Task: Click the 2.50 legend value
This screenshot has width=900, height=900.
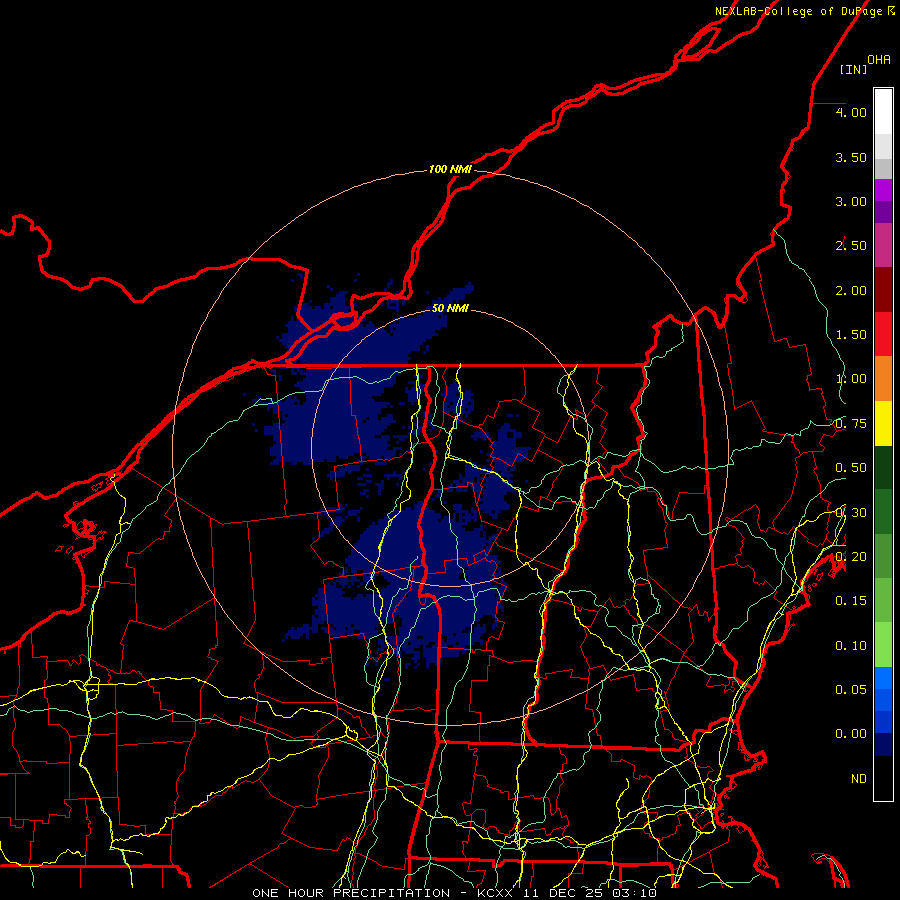Action: click(851, 246)
